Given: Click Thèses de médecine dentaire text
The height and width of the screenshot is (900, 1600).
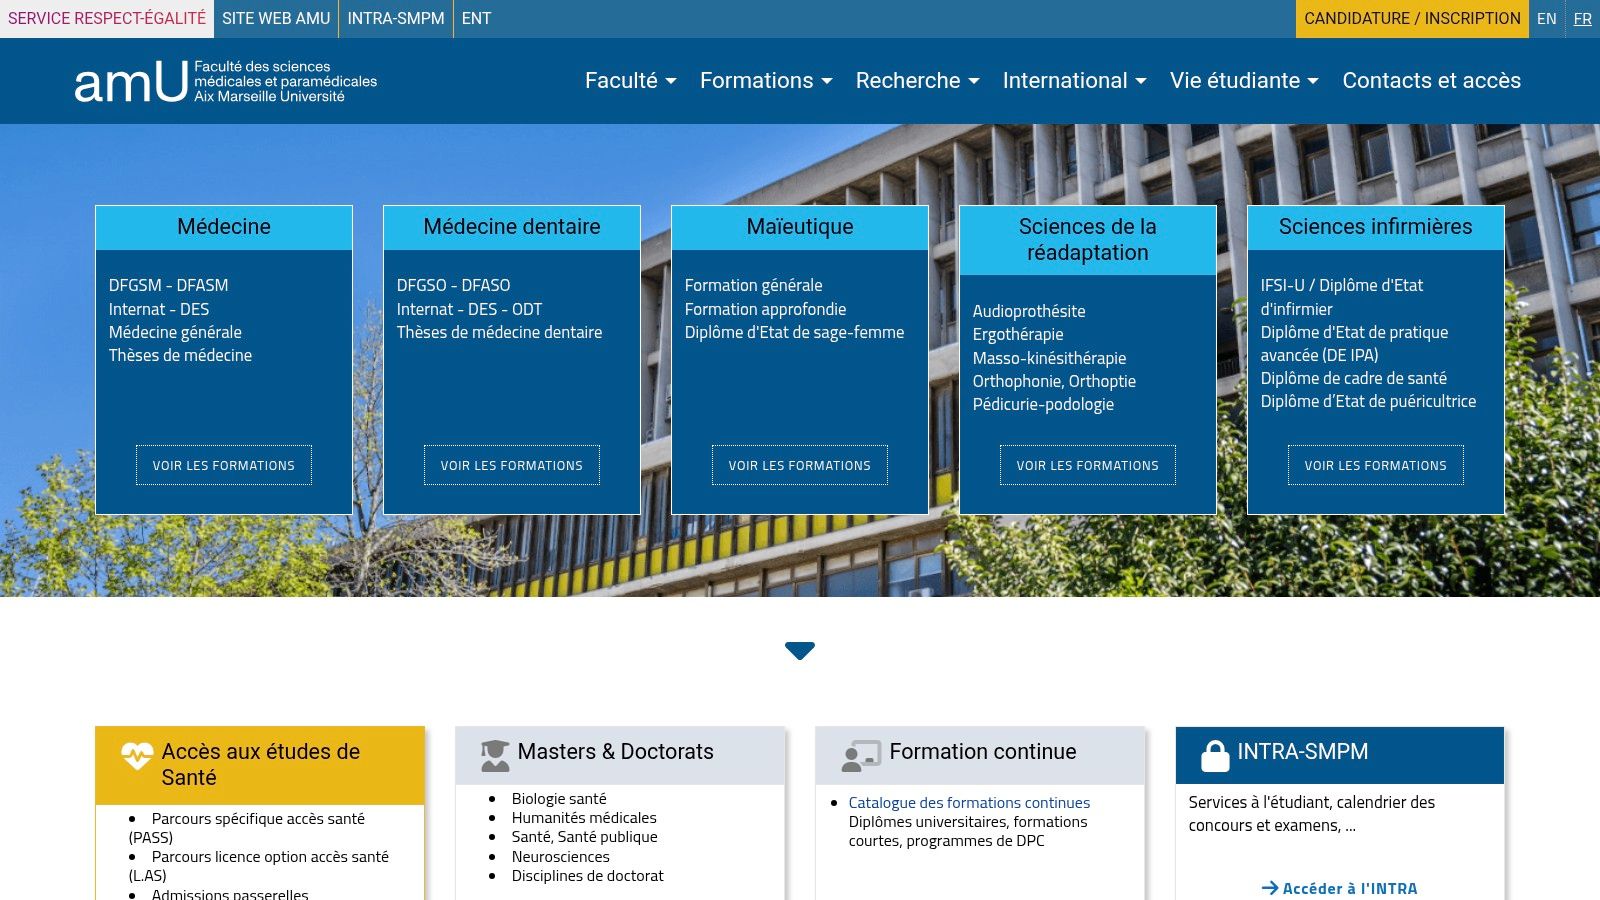Looking at the screenshot, I should [499, 332].
